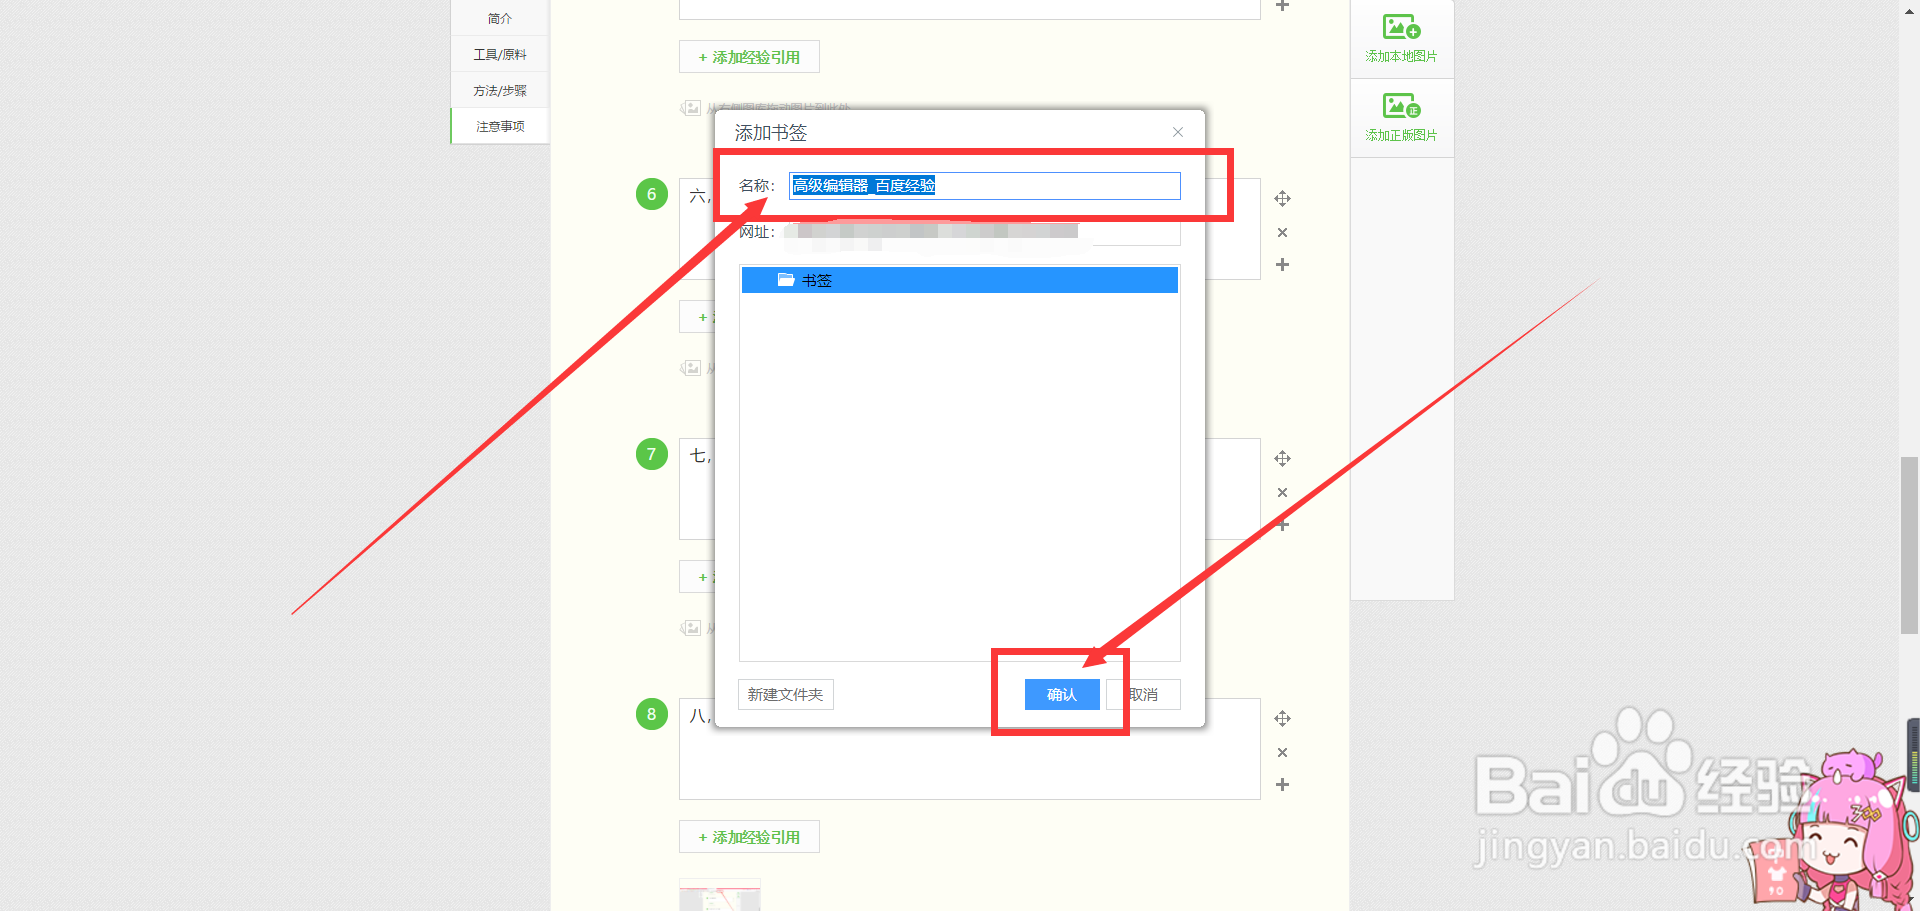Go to 注意事项 section in sidebar
The width and height of the screenshot is (1920, 911).
(x=500, y=126)
